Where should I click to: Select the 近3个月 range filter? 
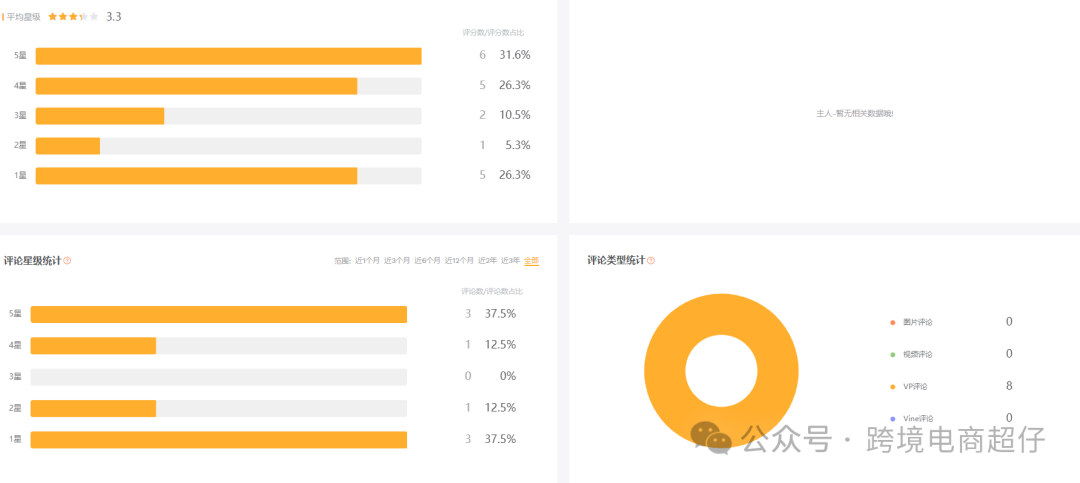pos(397,261)
